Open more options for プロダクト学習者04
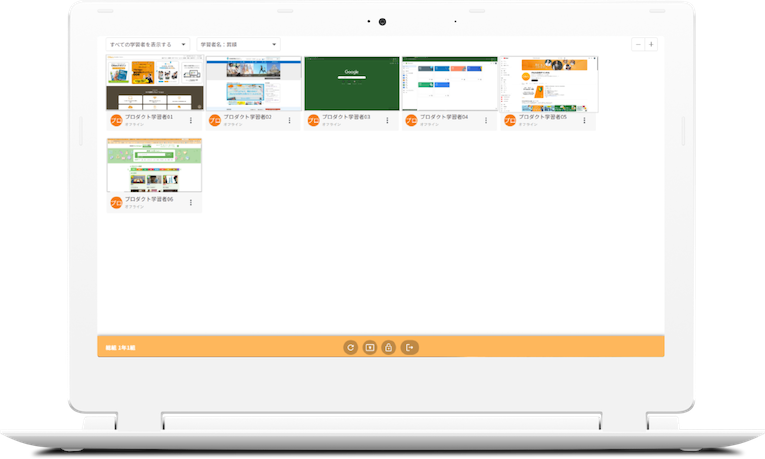The height and width of the screenshot is (459, 765). point(486,120)
